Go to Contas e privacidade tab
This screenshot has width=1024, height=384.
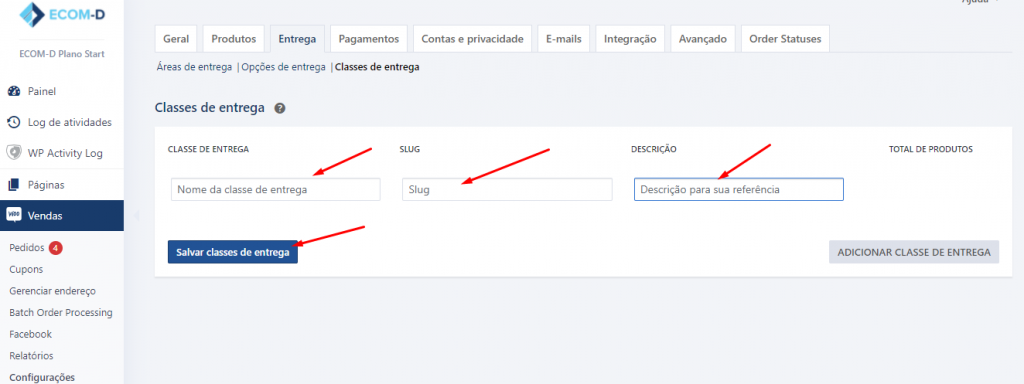(472, 39)
